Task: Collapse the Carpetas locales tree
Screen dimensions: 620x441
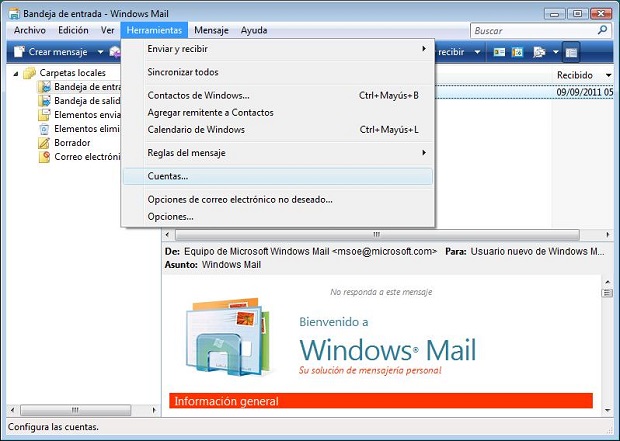Action: coord(16,73)
